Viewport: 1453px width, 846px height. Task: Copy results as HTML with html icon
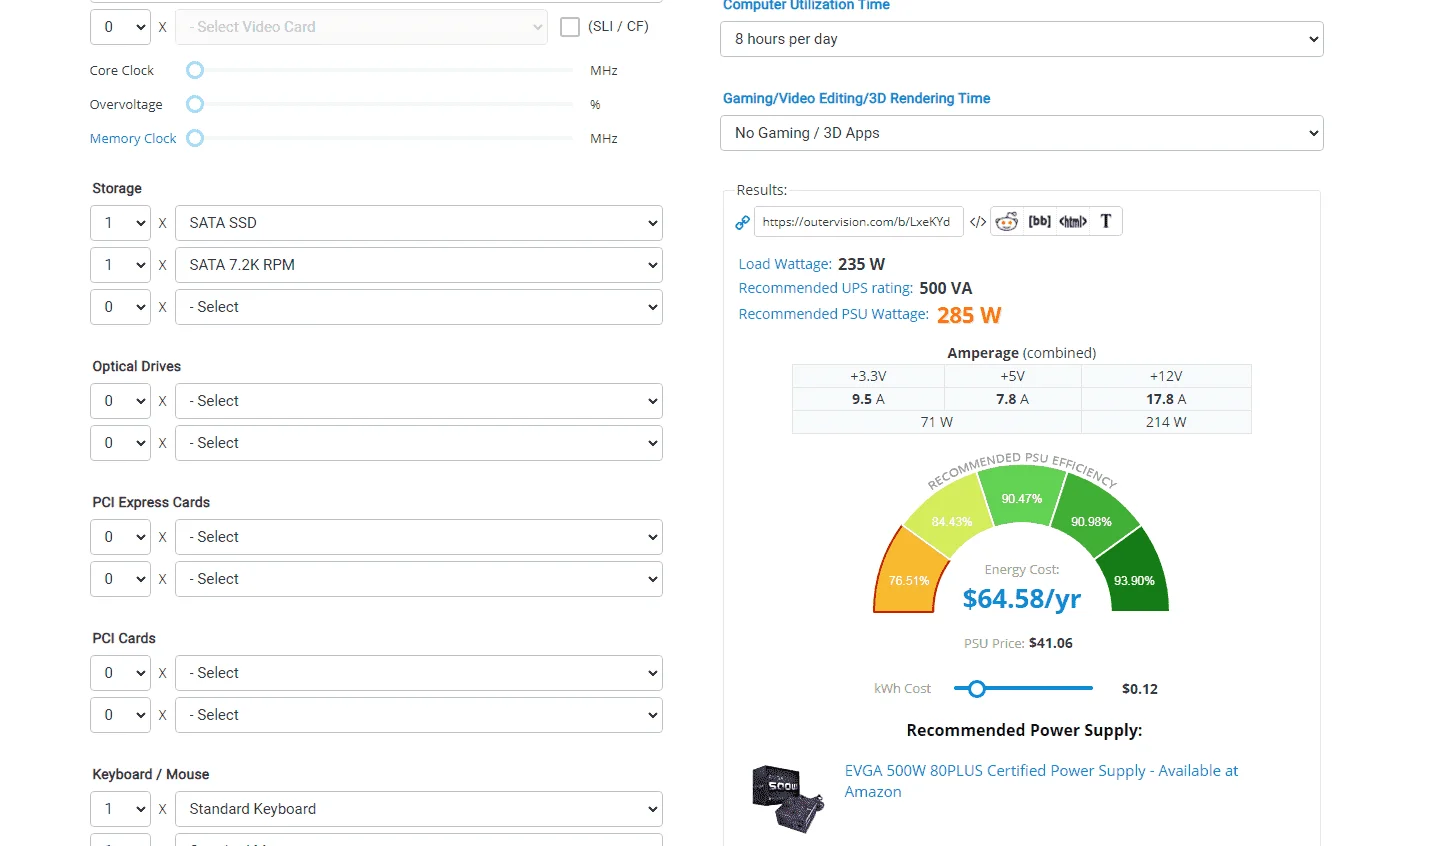pyautogui.click(x=1073, y=222)
